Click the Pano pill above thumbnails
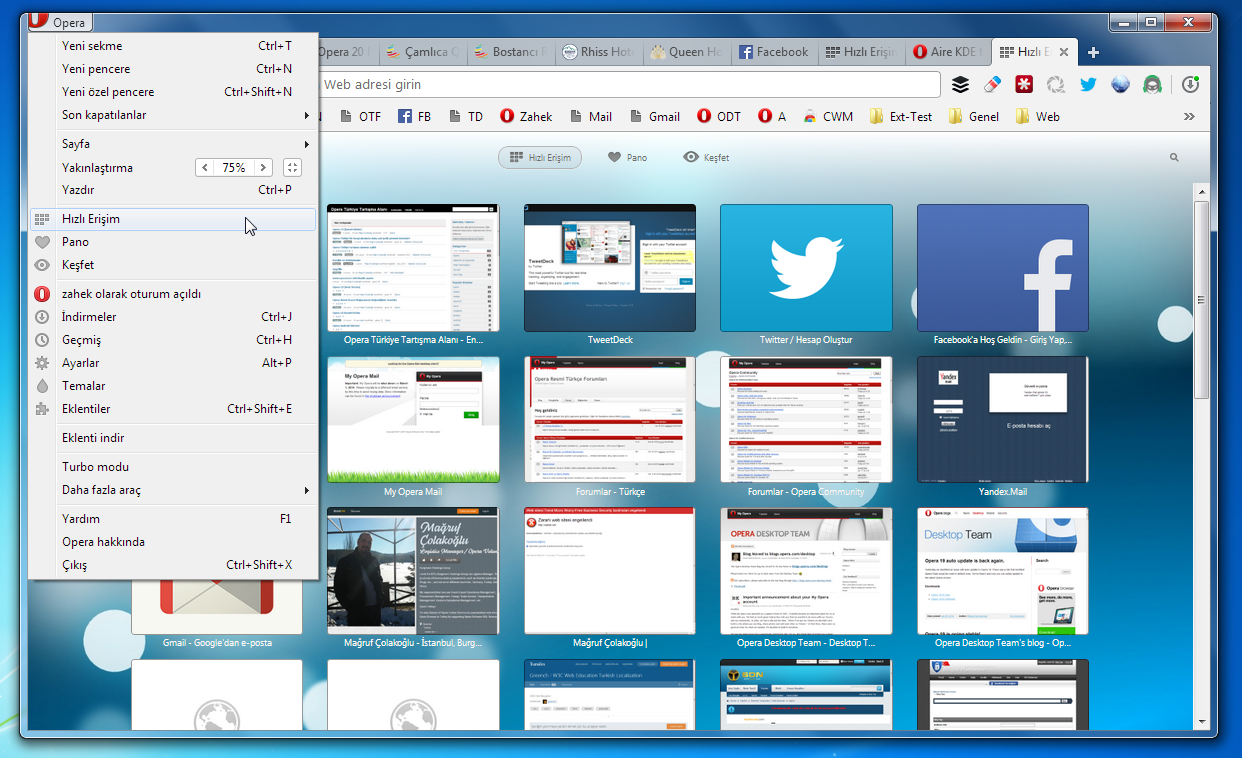1242x758 pixels. [x=627, y=158]
